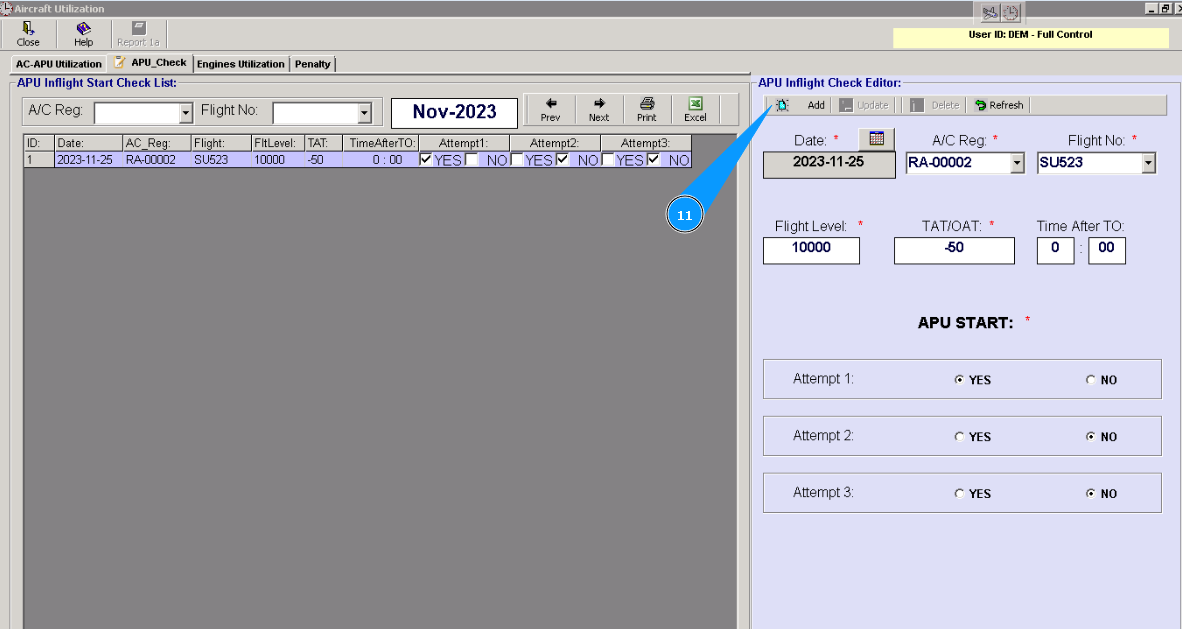Switch to AC-APU Utilization tab

pos(59,64)
